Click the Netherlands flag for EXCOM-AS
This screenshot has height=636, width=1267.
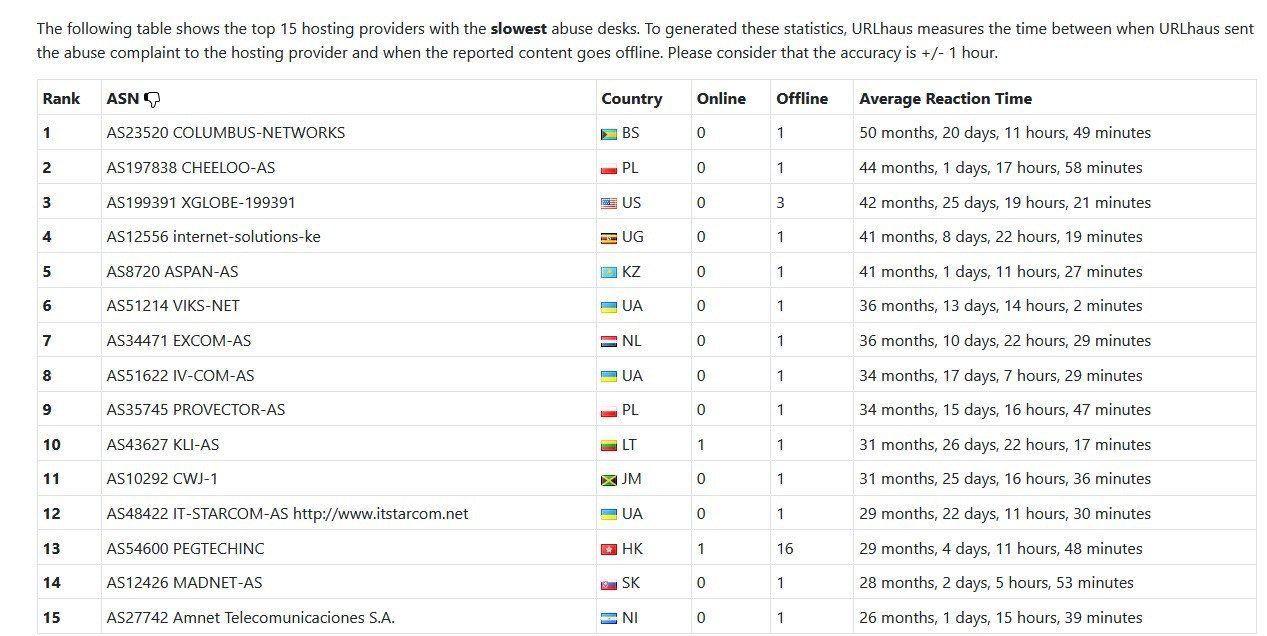[608, 341]
